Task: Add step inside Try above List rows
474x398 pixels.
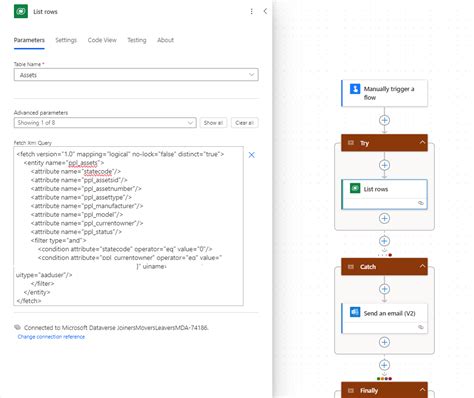Action: click(384, 165)
